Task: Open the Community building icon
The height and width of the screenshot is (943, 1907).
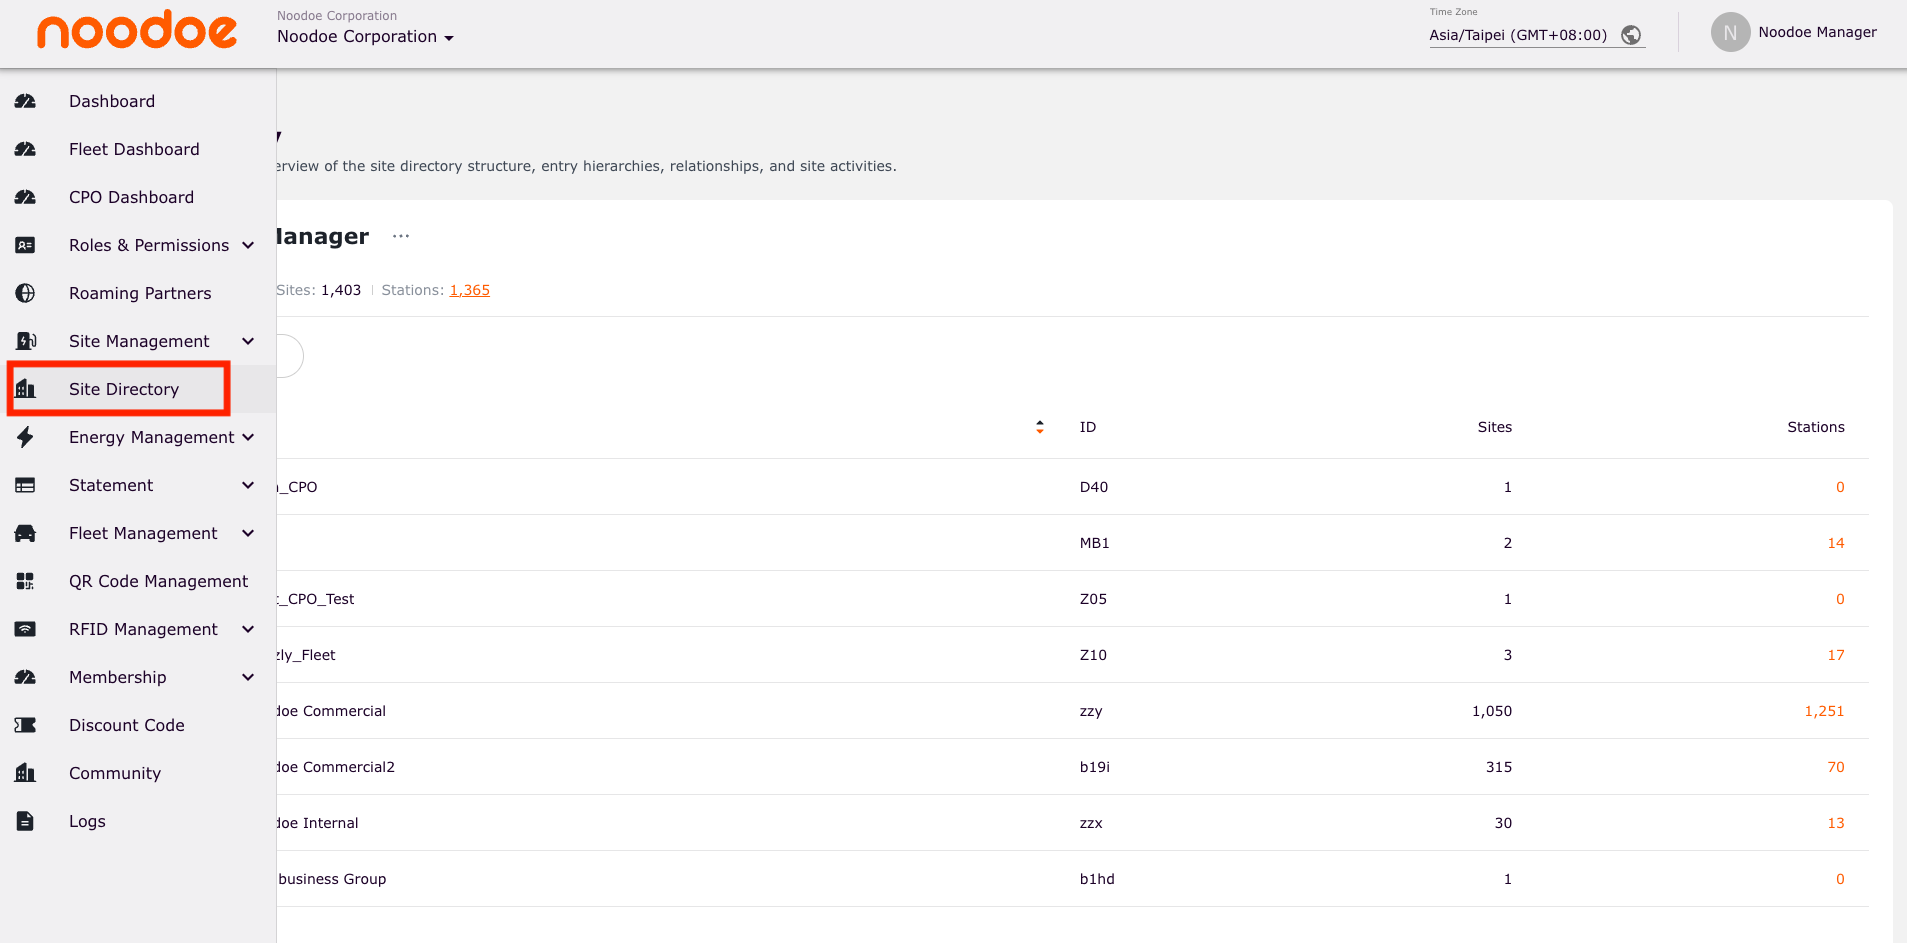Action: [25, 773]
